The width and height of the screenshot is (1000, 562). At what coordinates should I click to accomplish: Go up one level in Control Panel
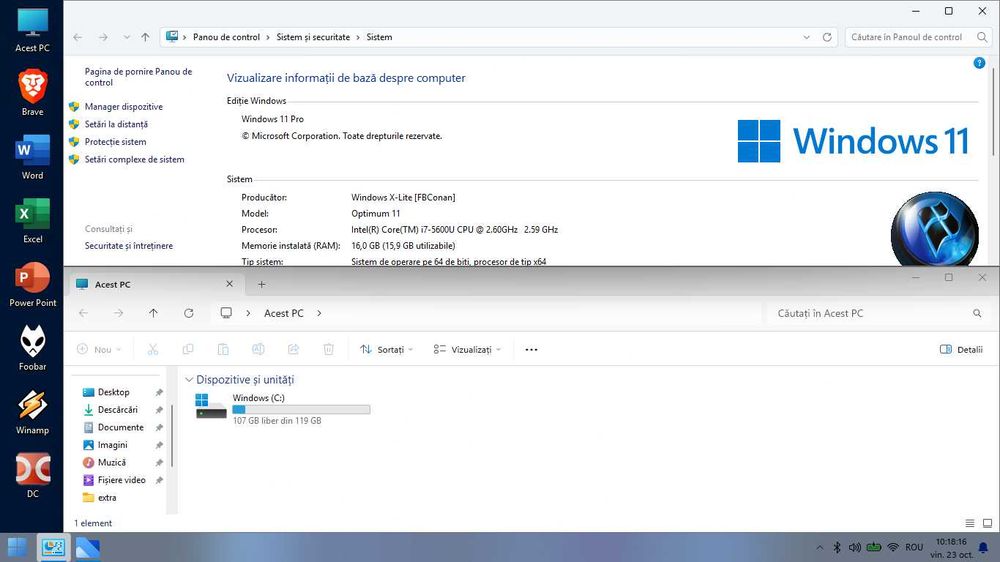tap(145, 37)
